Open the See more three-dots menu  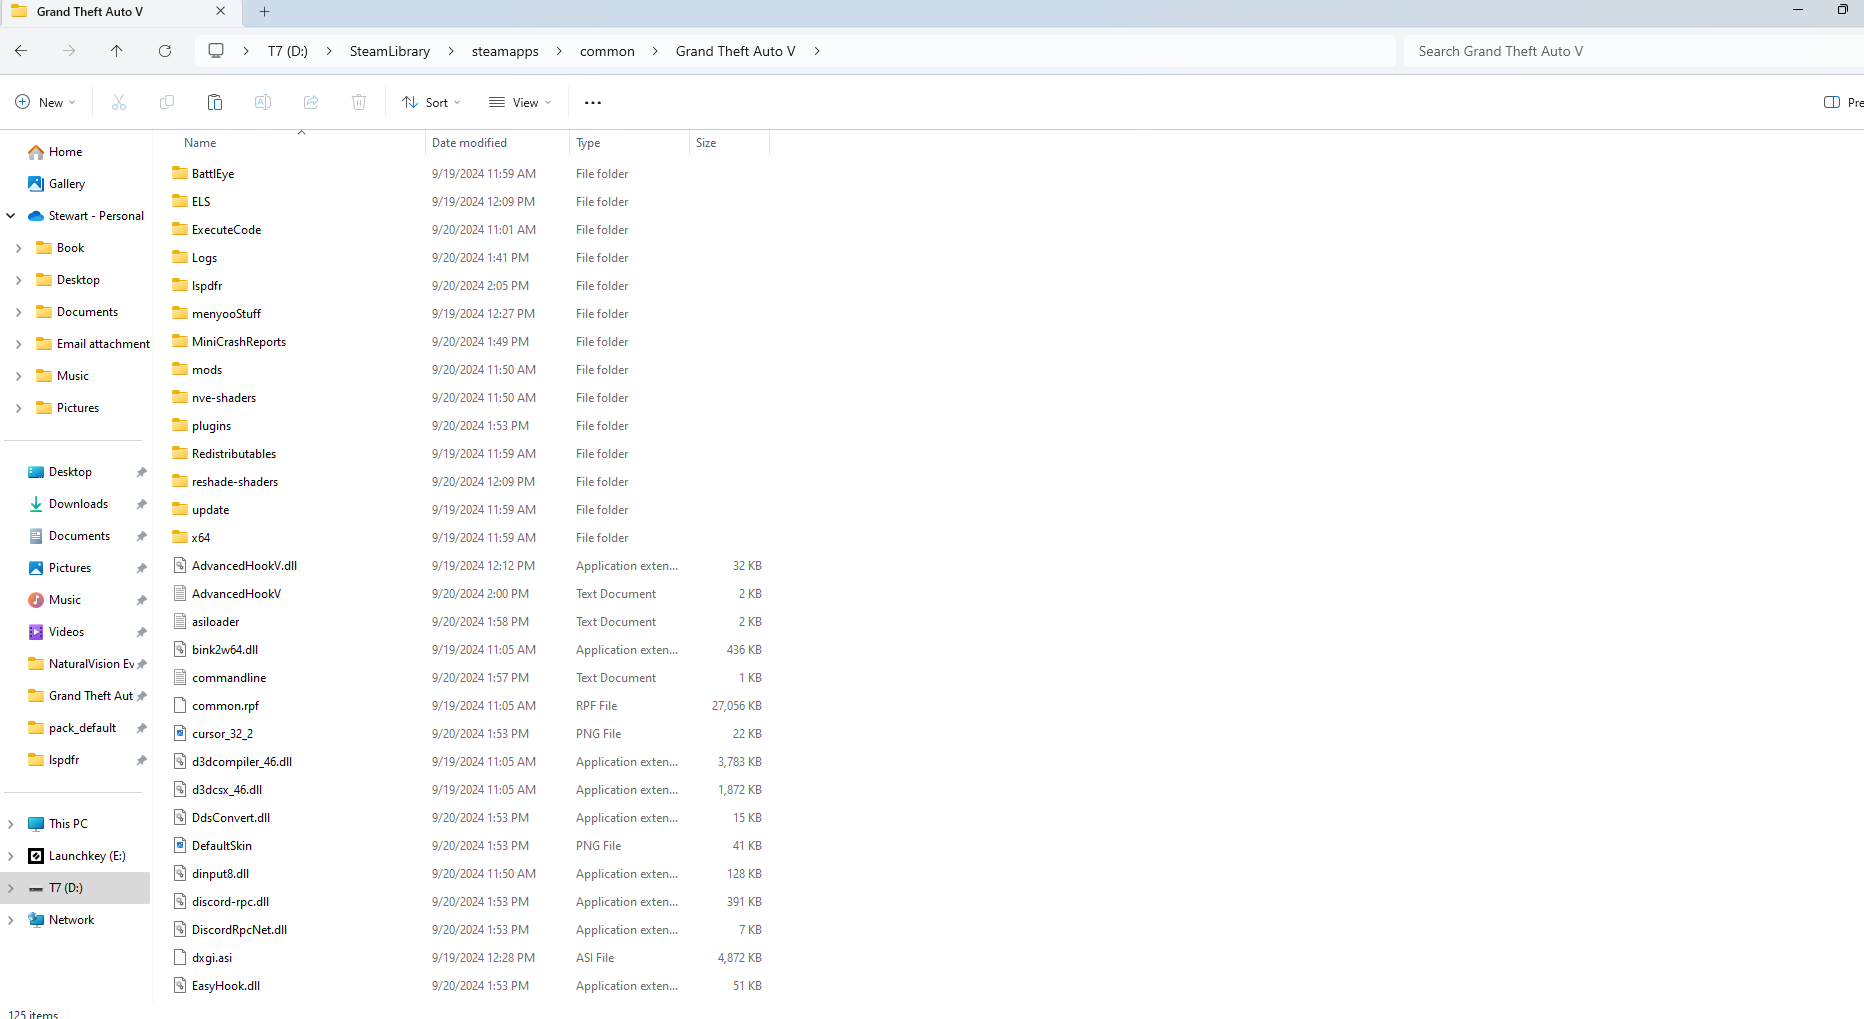[593, 102]
